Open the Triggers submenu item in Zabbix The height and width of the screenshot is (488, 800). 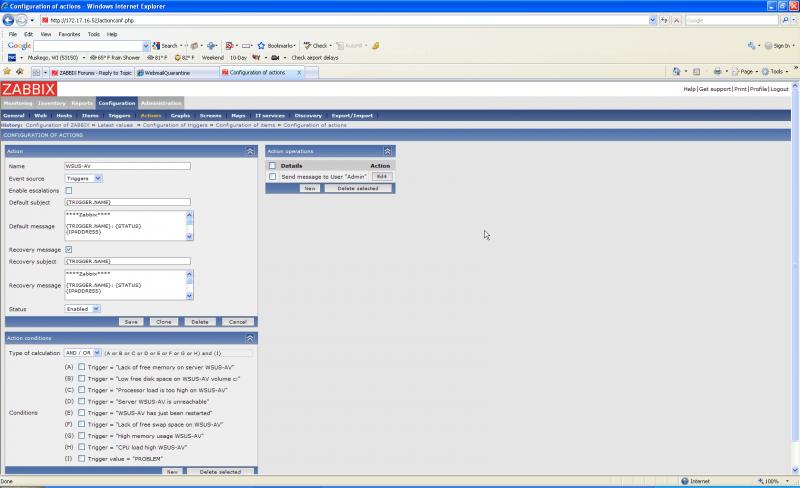coord(119,115)
